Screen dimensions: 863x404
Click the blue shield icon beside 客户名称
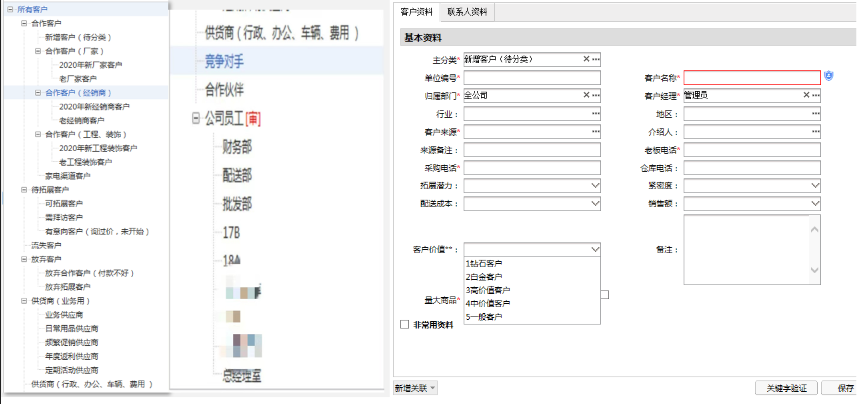pos(828,76)
